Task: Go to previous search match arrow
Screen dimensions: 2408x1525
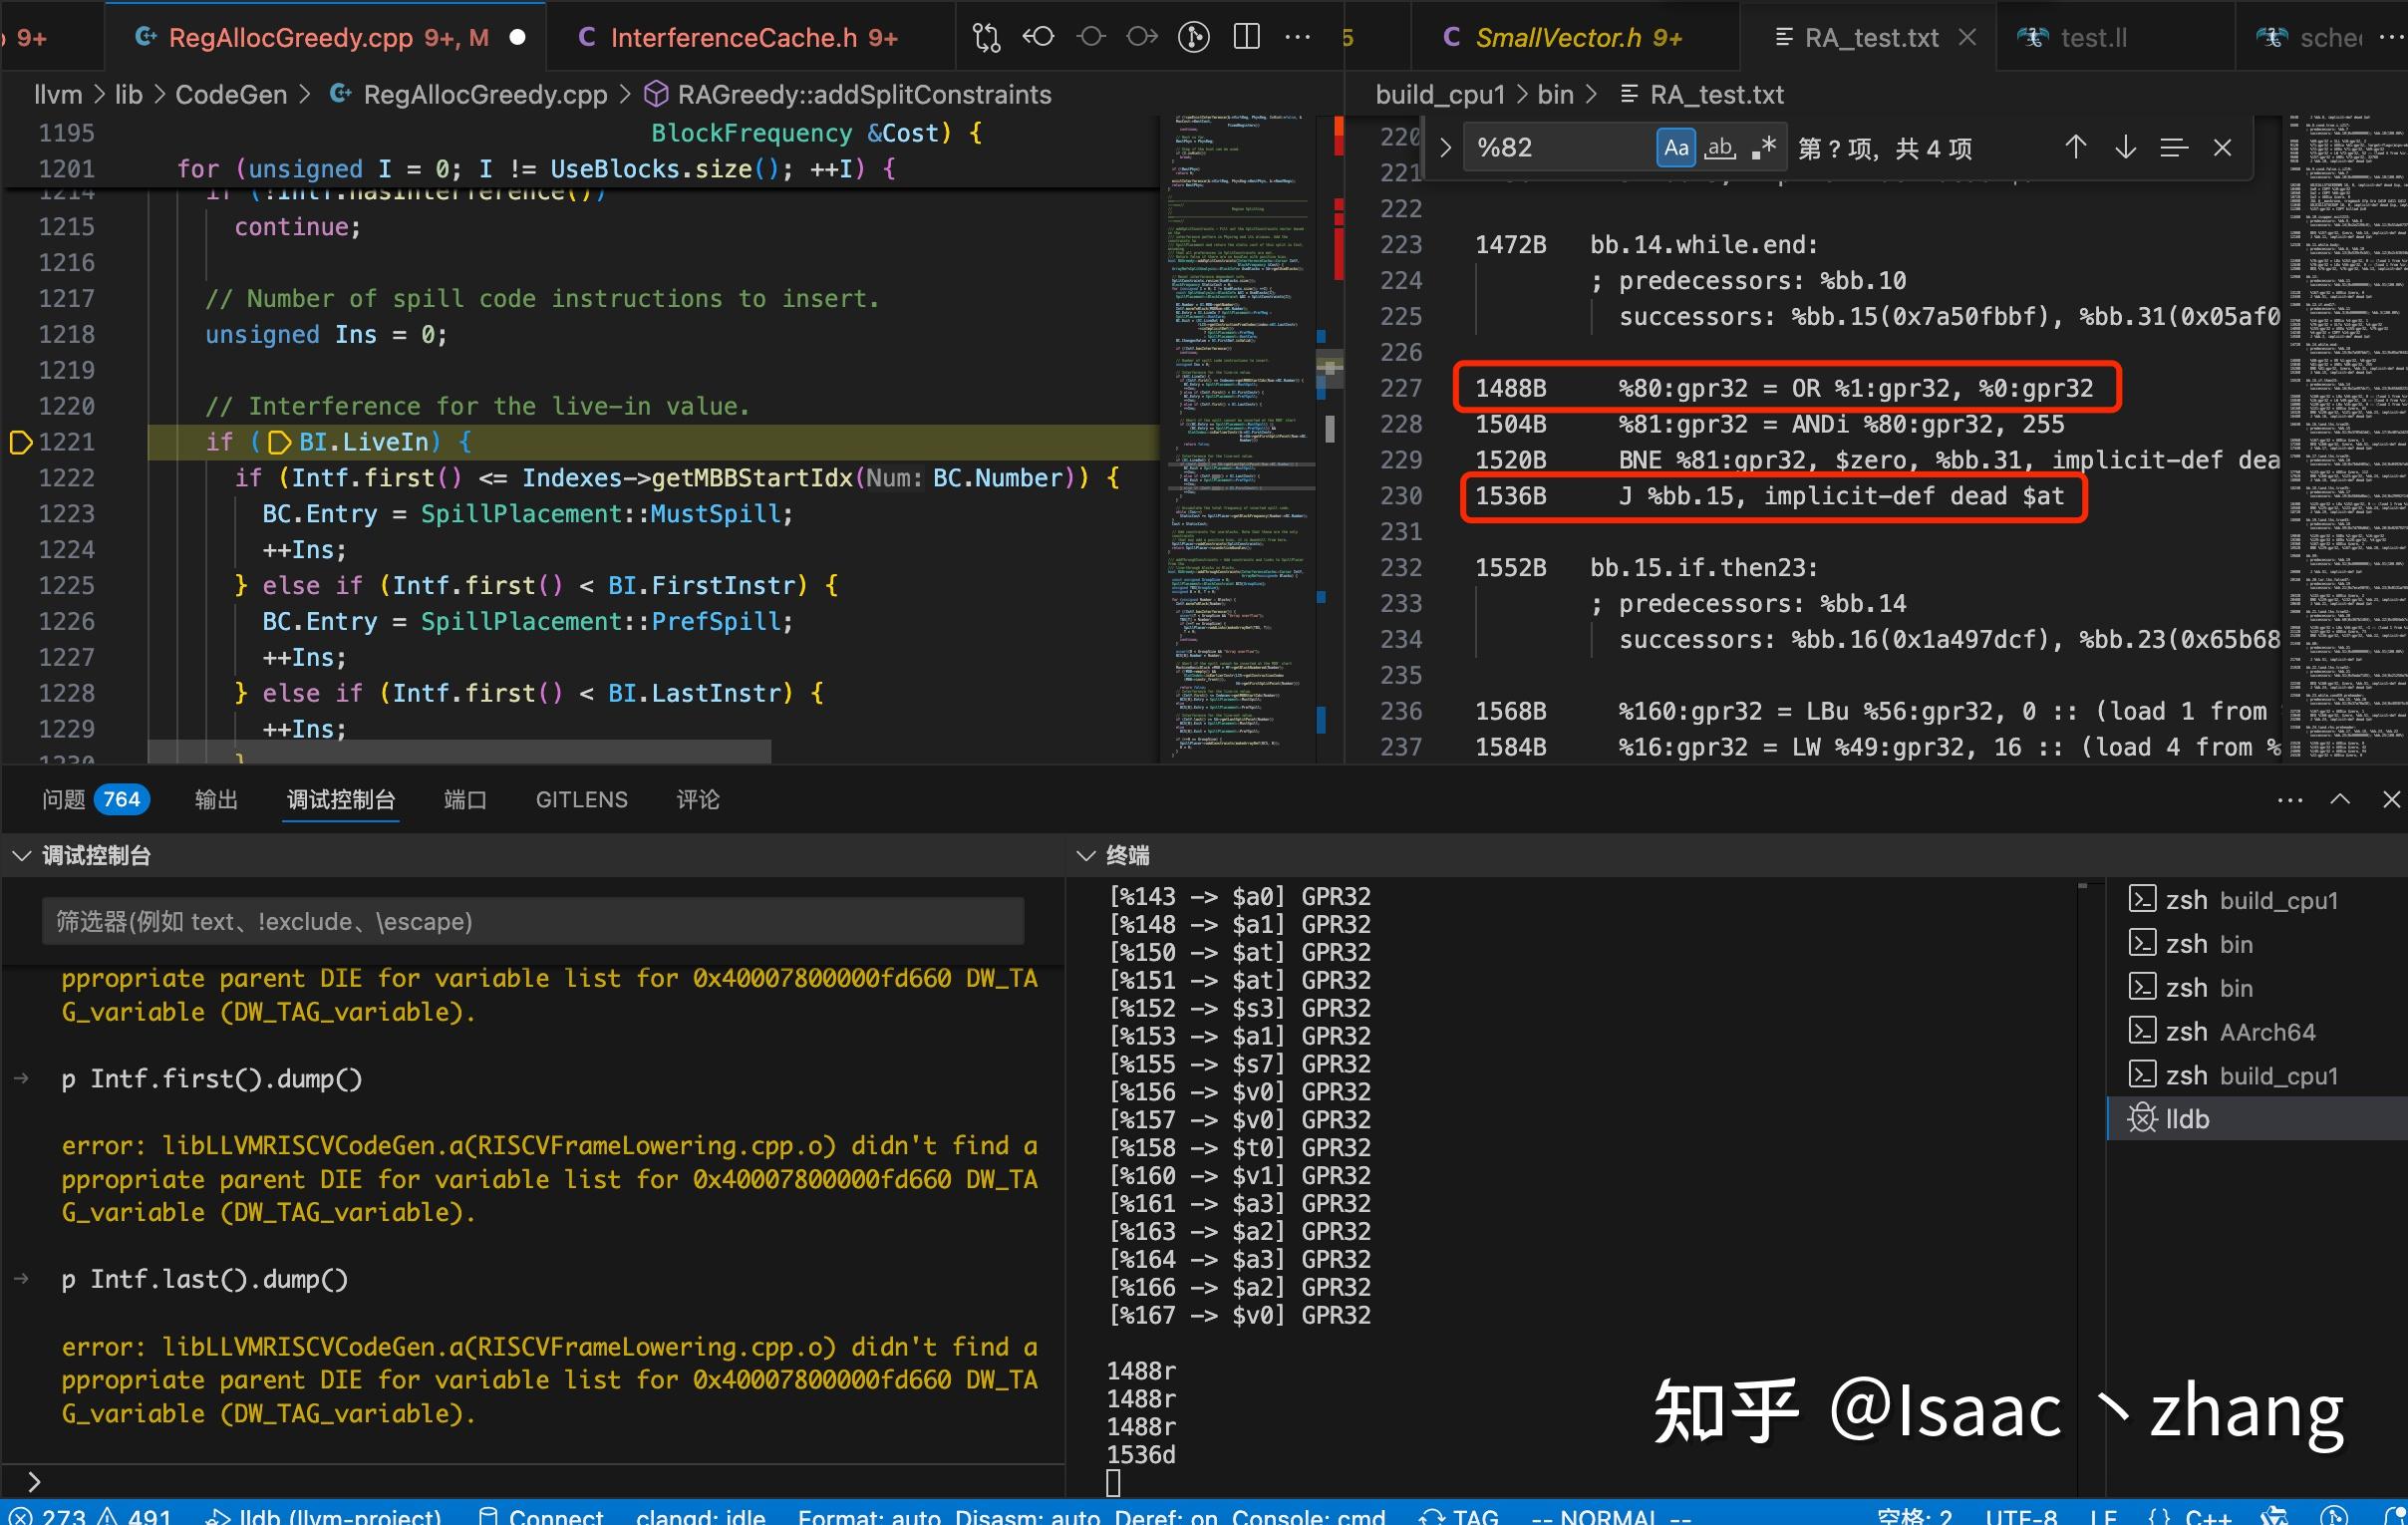Action: click(x=2075, y=148)
